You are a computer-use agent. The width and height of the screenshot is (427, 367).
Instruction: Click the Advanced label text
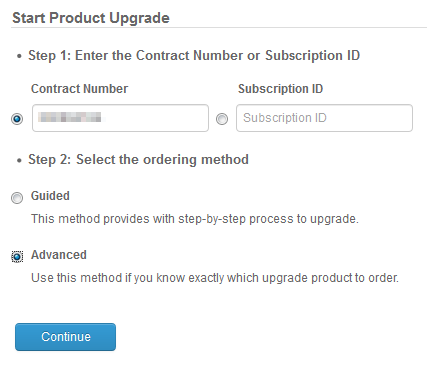59,255
